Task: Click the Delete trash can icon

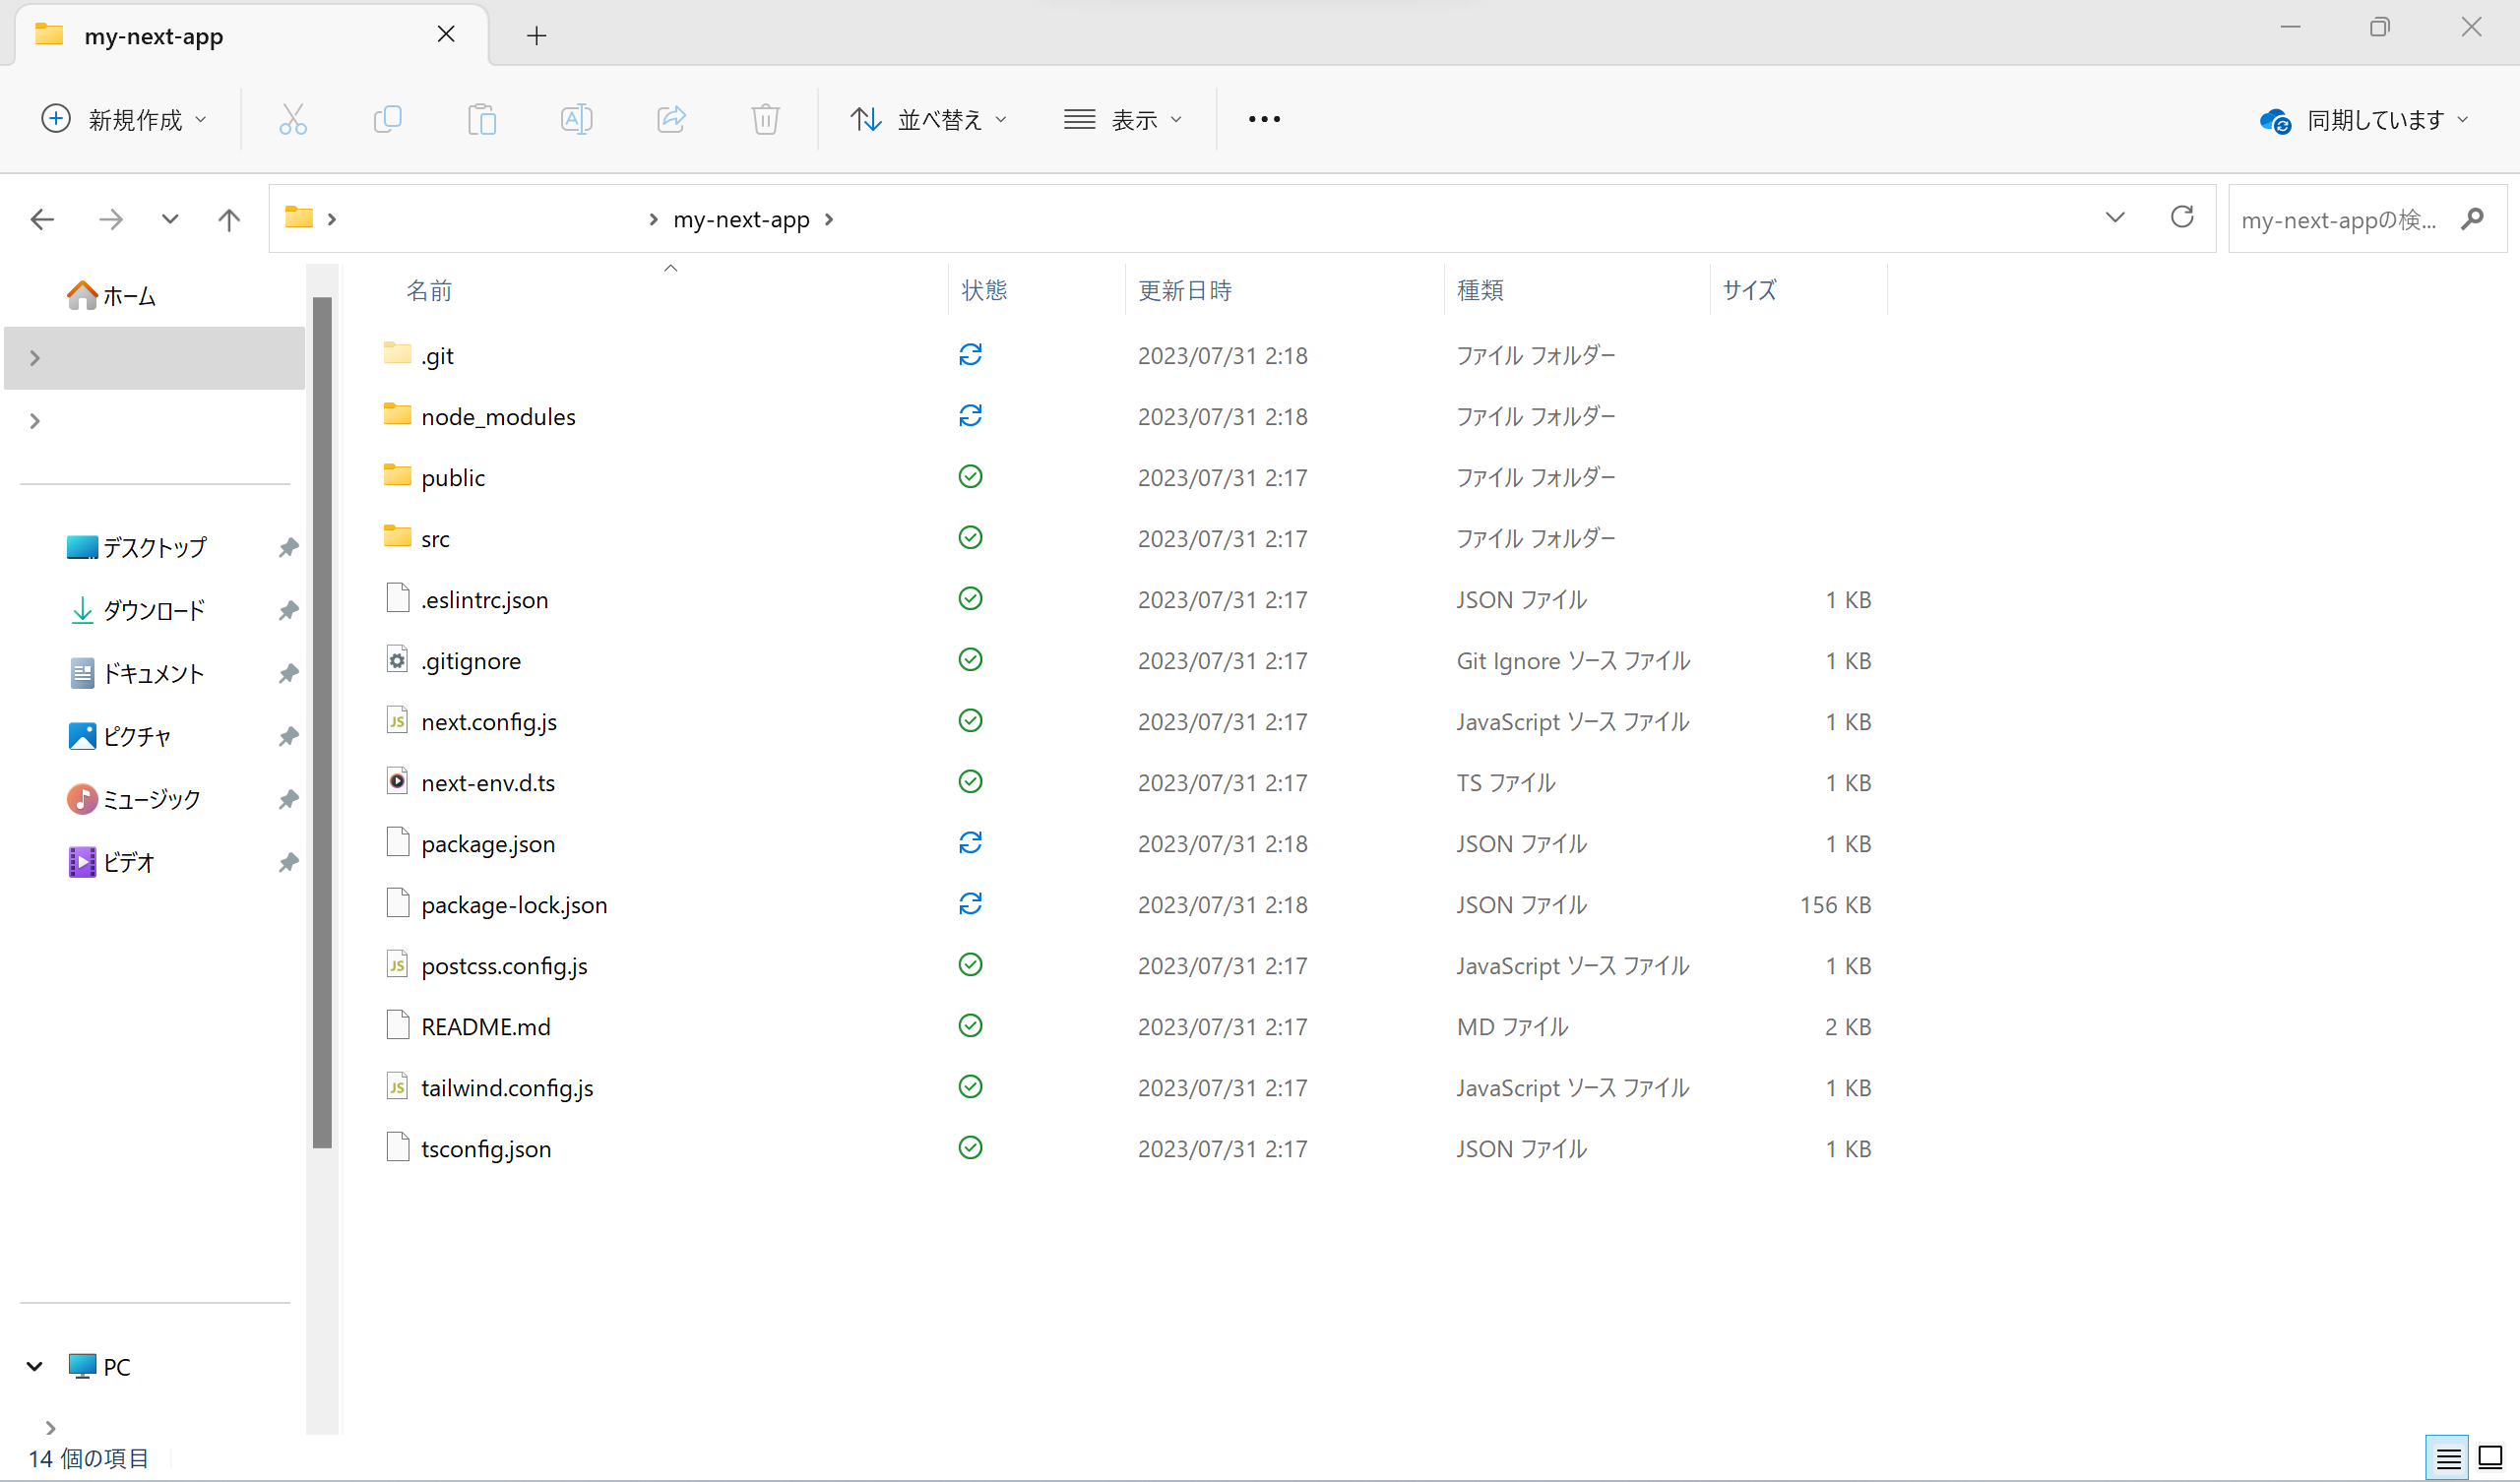Action: coord(765,119)
